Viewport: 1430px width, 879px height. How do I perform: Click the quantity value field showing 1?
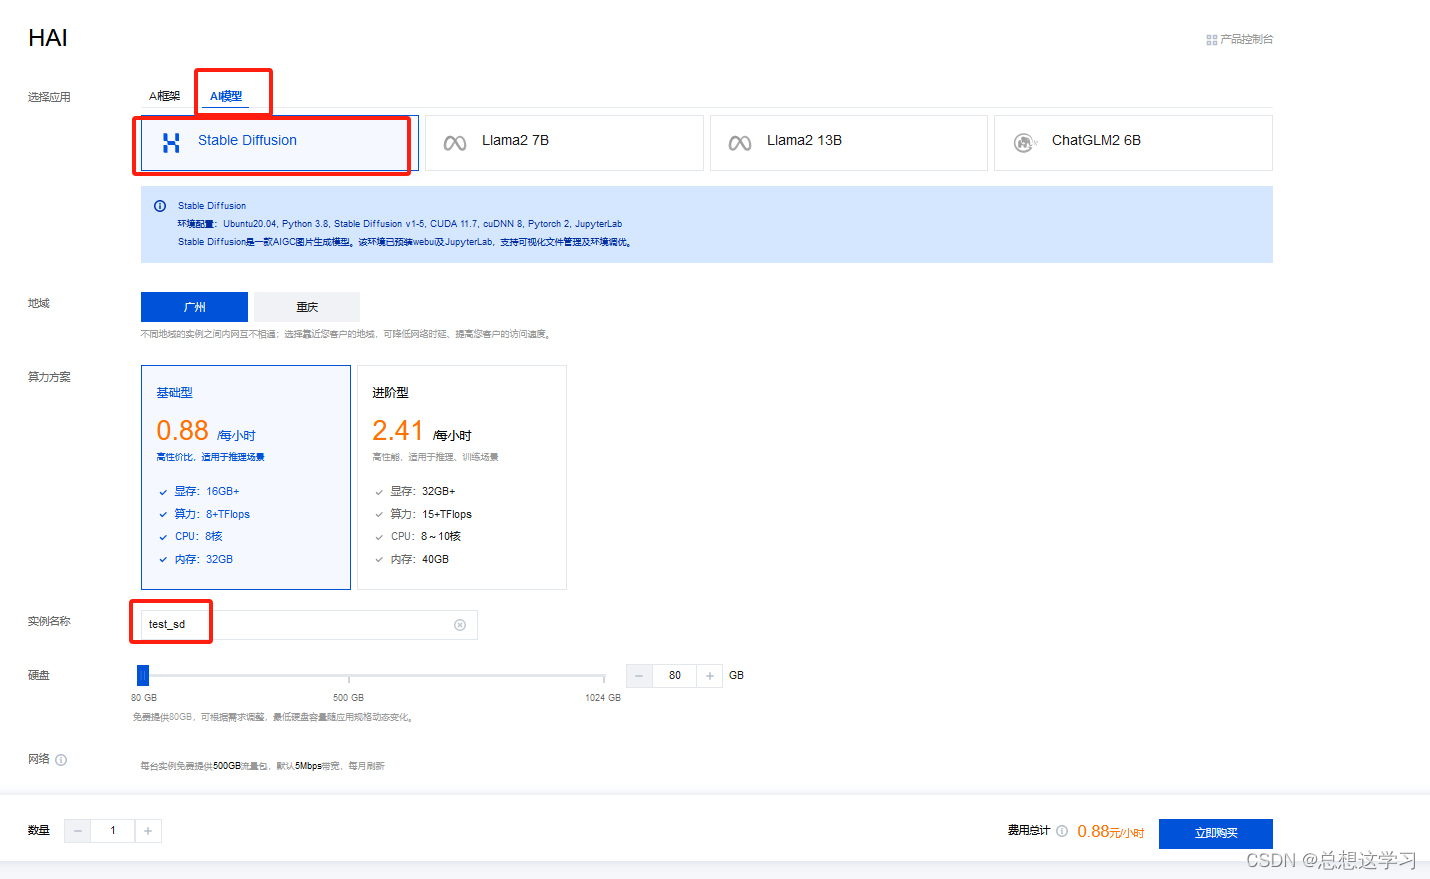pos(113,831)
